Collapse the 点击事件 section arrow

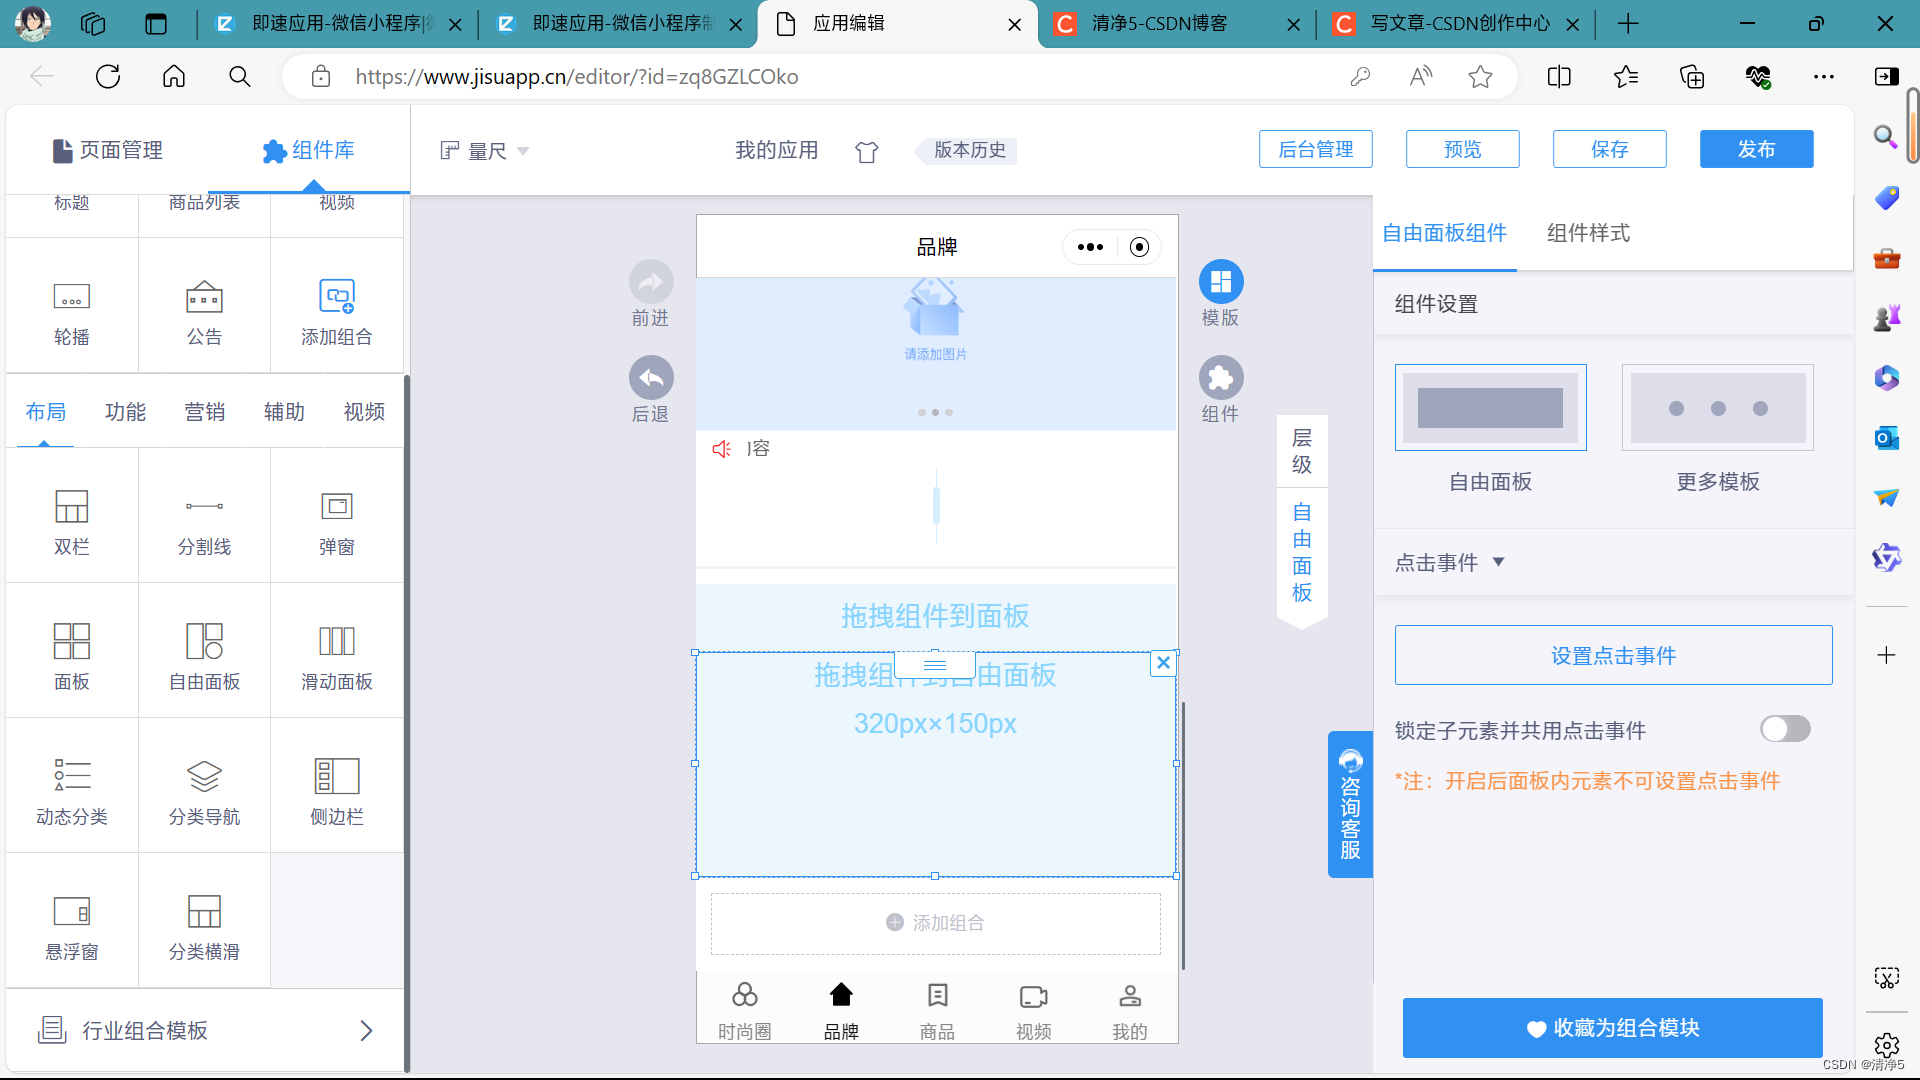click(x=1498, y=562)
